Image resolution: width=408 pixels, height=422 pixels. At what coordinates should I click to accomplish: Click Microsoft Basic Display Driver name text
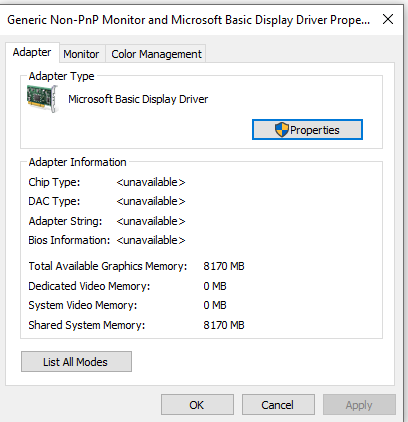[x=138, y=99]
